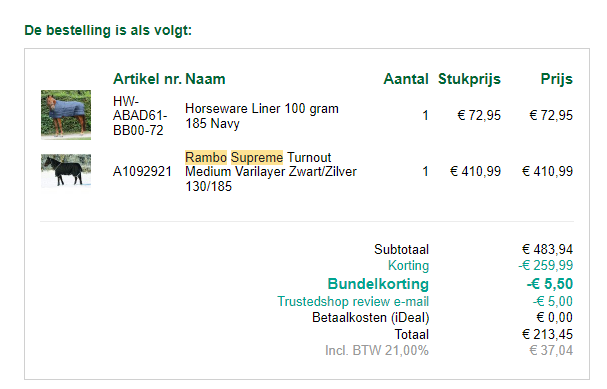607x389 pixels.
Task: Open the Horseware Liner navy blanket thumbnail
Action: pyautogui.click(x=66, y=115)
